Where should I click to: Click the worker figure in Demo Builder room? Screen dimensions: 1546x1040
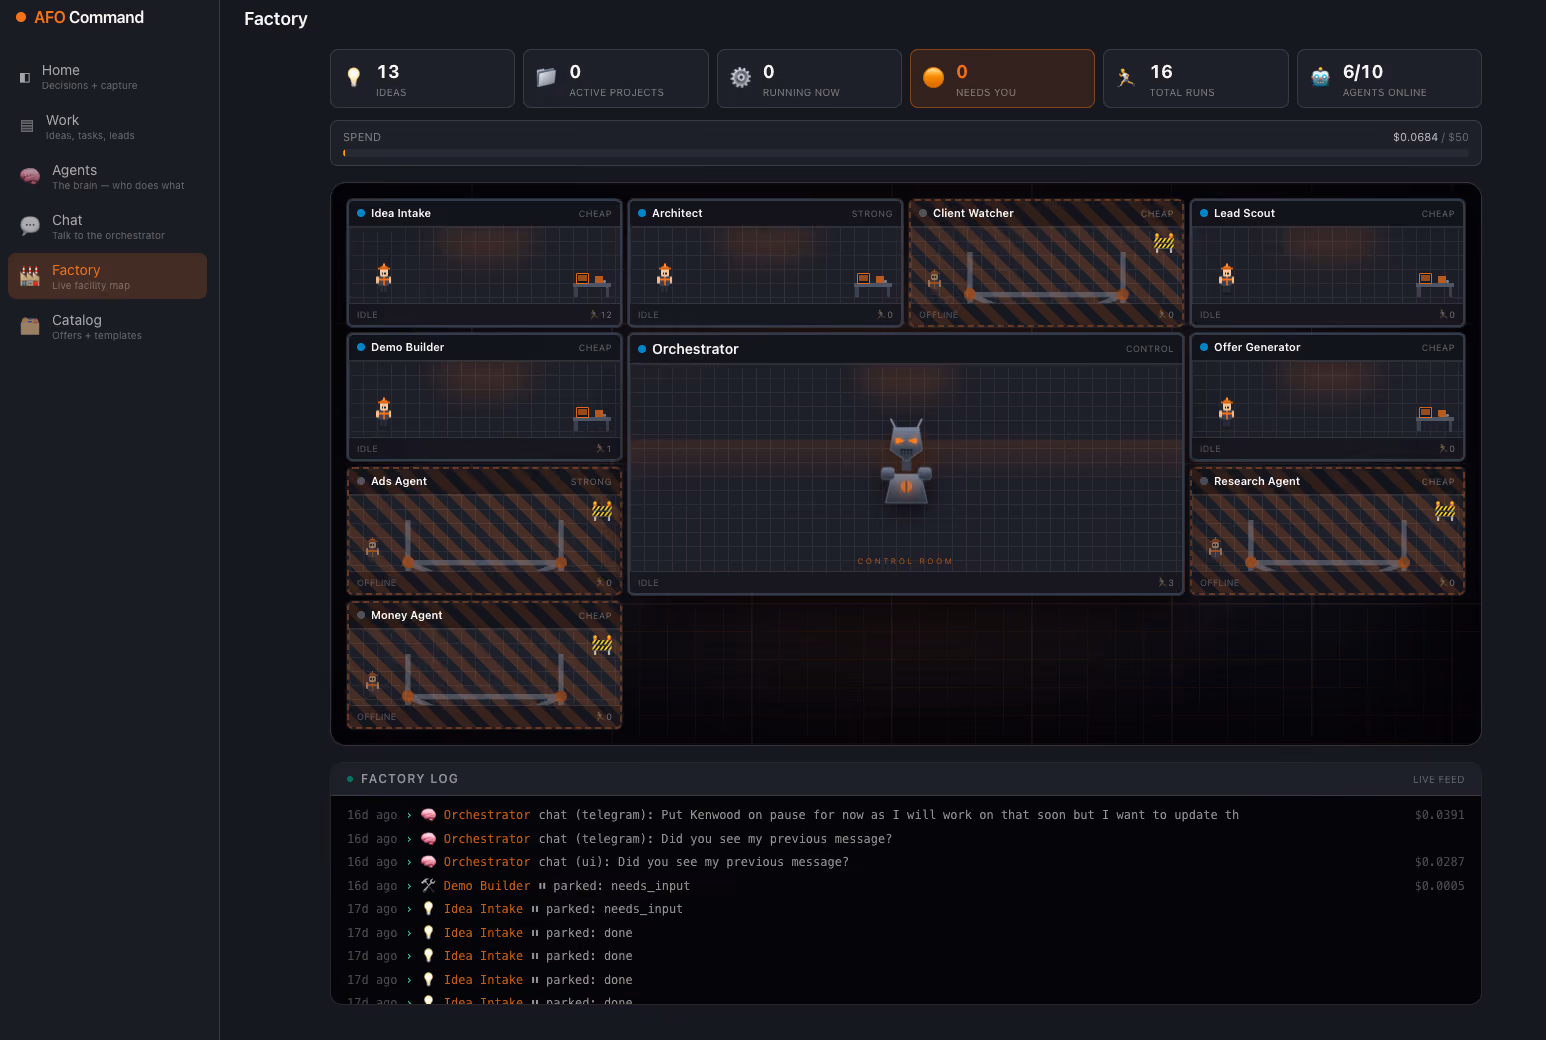point(383,409)
